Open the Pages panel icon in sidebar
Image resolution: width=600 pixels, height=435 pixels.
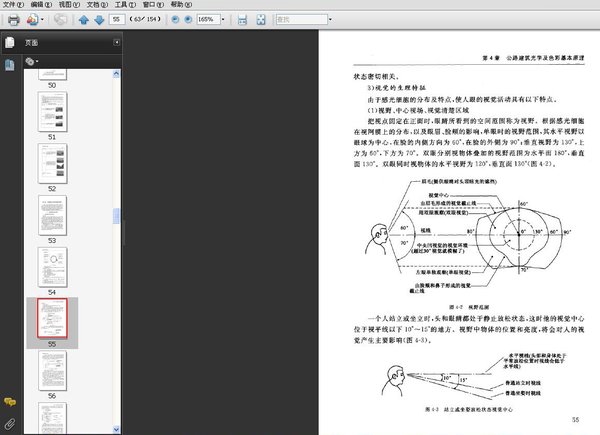pos(10,43)
